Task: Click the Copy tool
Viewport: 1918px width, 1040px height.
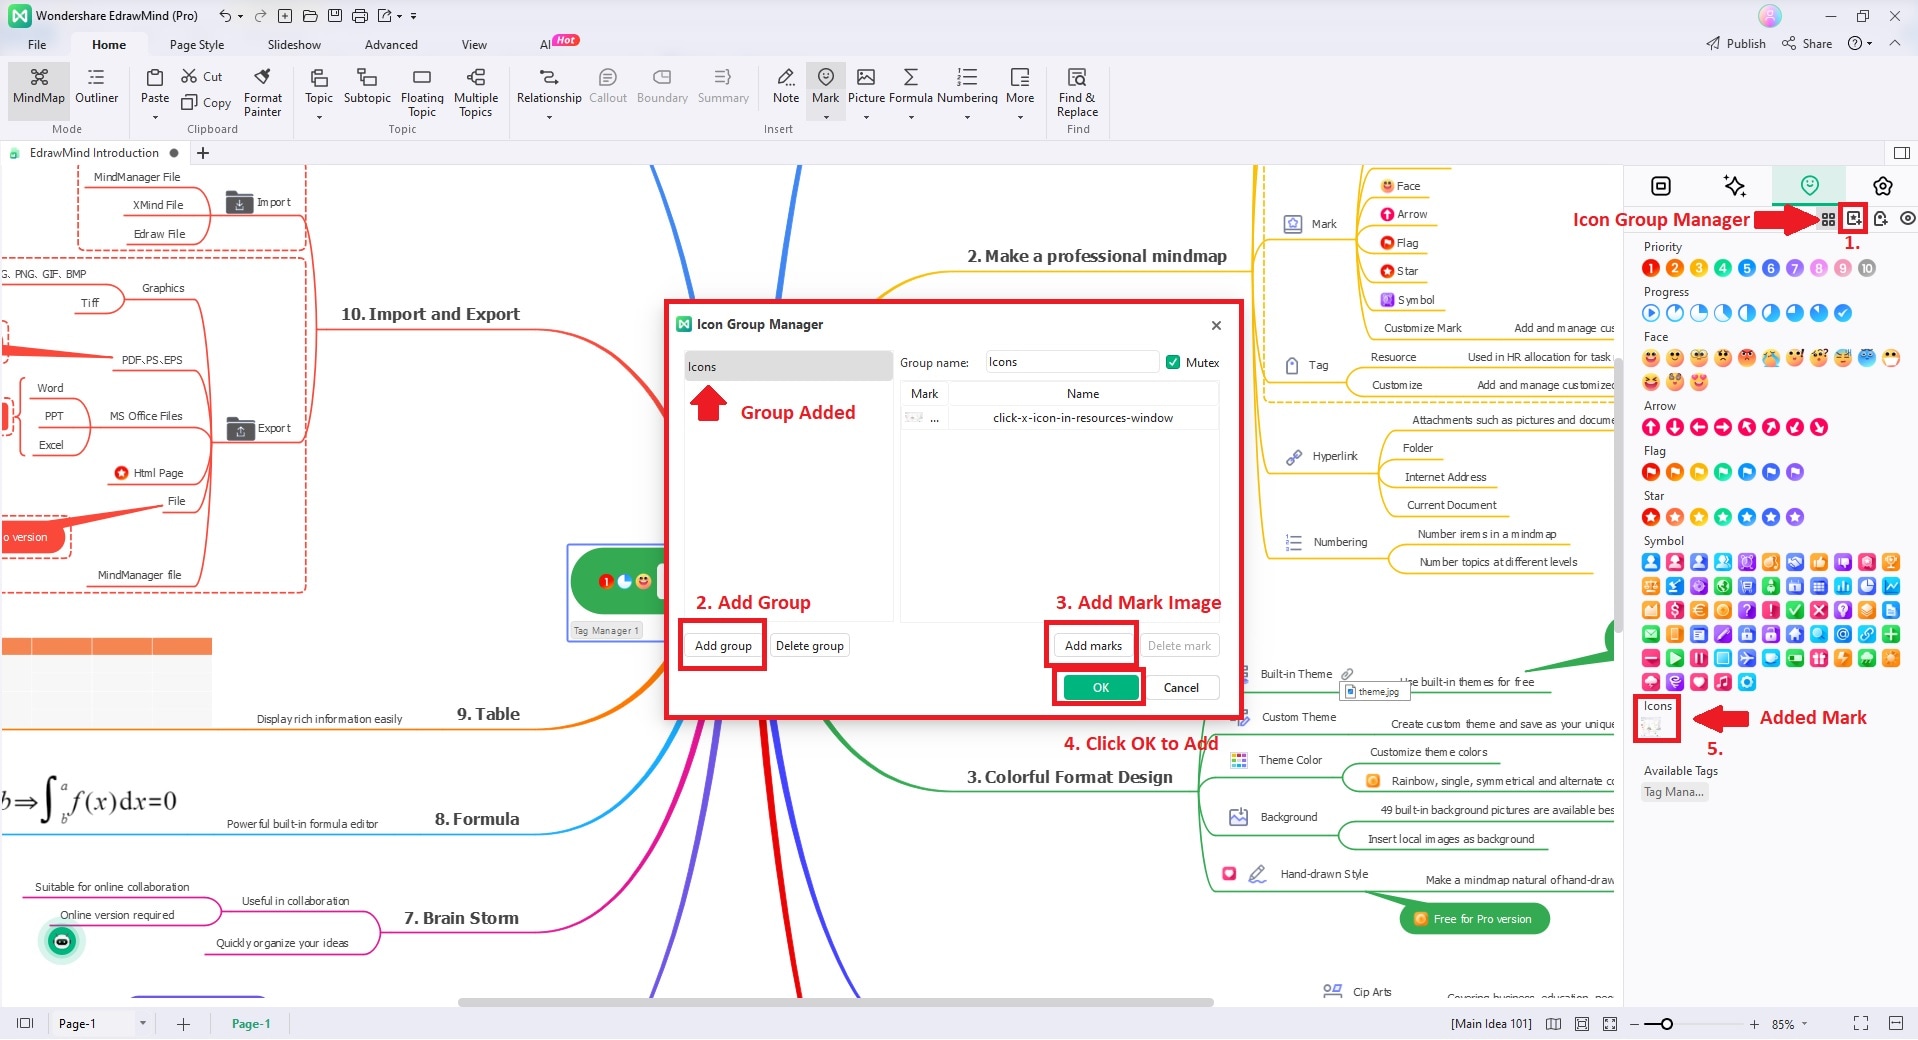Action: (x=206, y=102)
